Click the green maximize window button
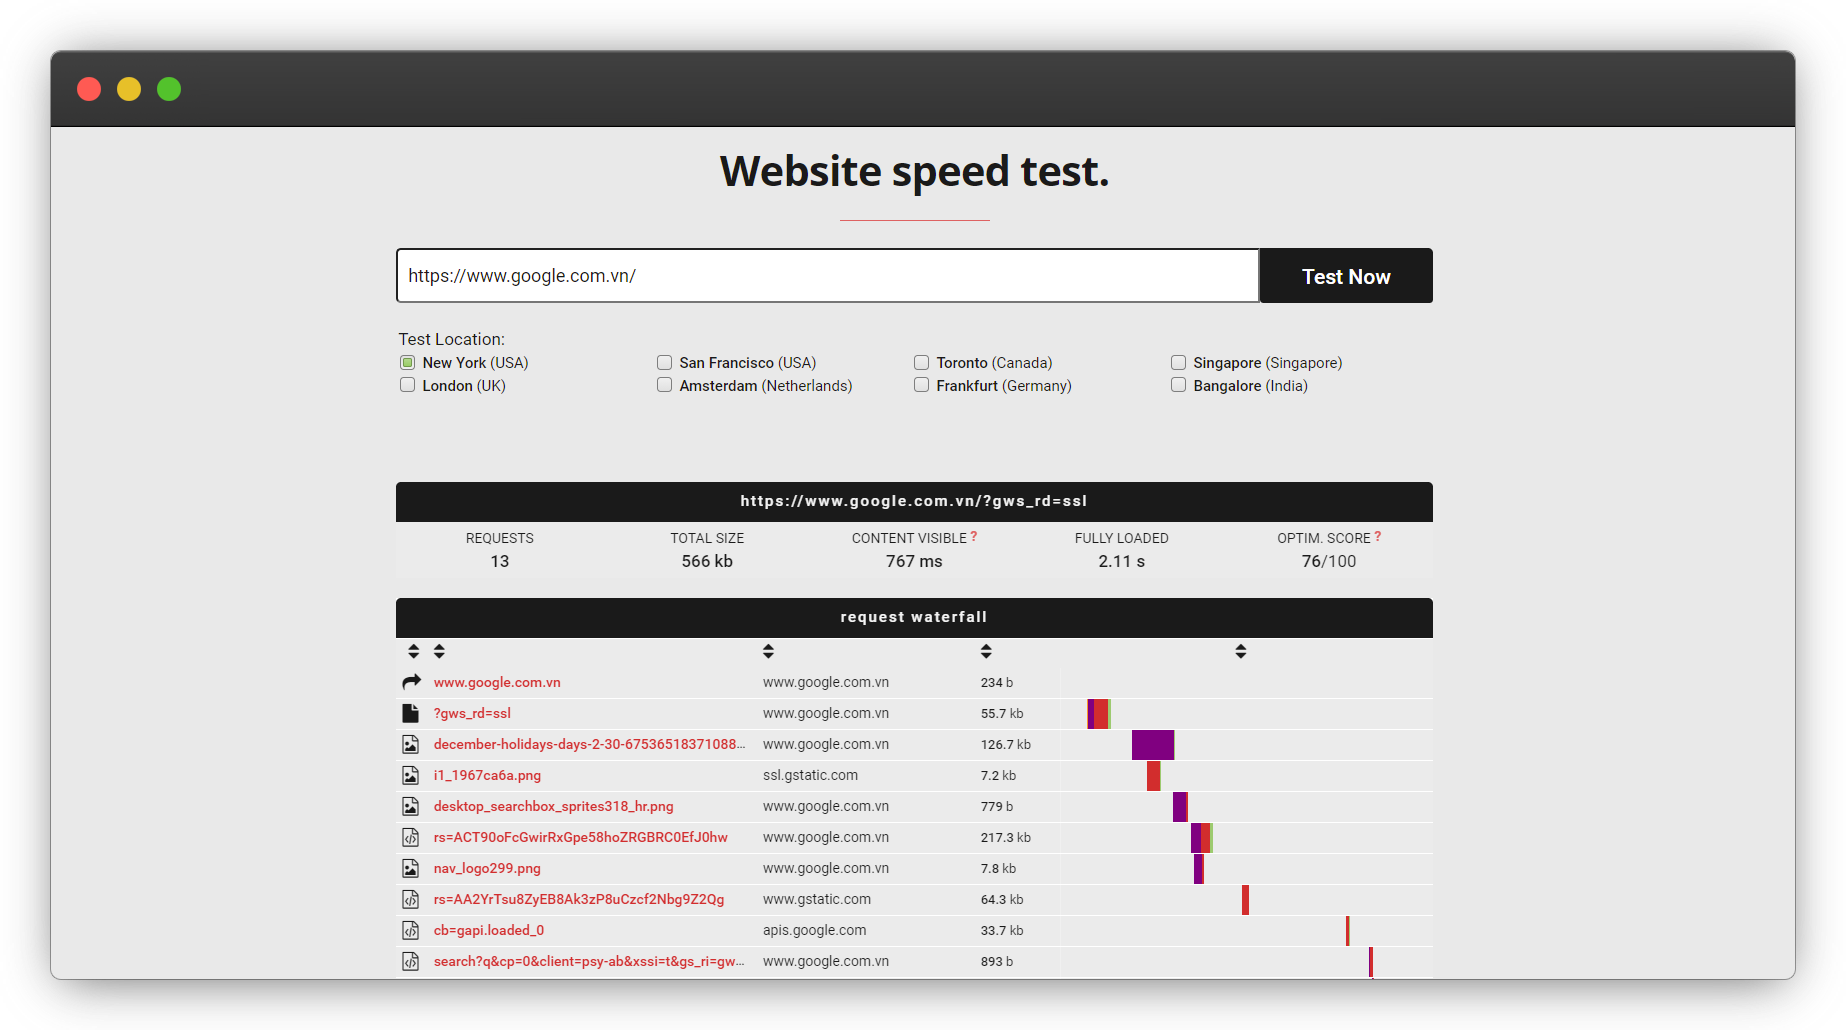This screenshot has width=1846, height=1030. click(x=169, y=89)
